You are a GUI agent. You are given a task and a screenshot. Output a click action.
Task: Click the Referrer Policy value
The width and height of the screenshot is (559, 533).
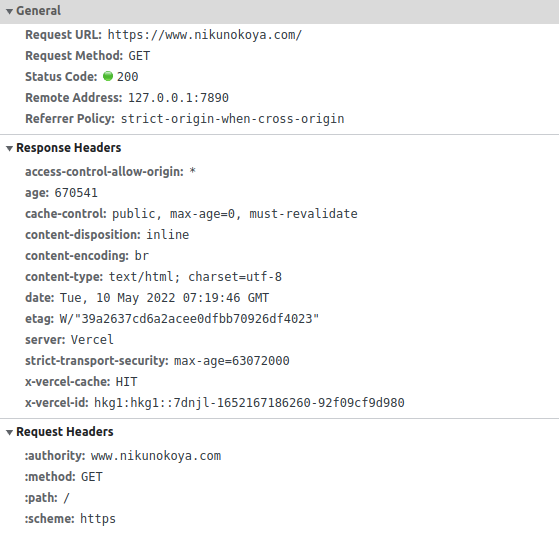[x=232, y=119]
